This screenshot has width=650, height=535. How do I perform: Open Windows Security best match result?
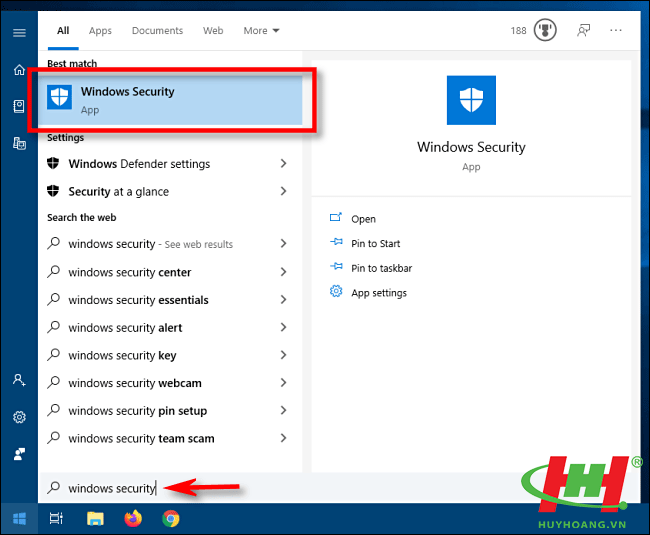click(x=170, y=99)
